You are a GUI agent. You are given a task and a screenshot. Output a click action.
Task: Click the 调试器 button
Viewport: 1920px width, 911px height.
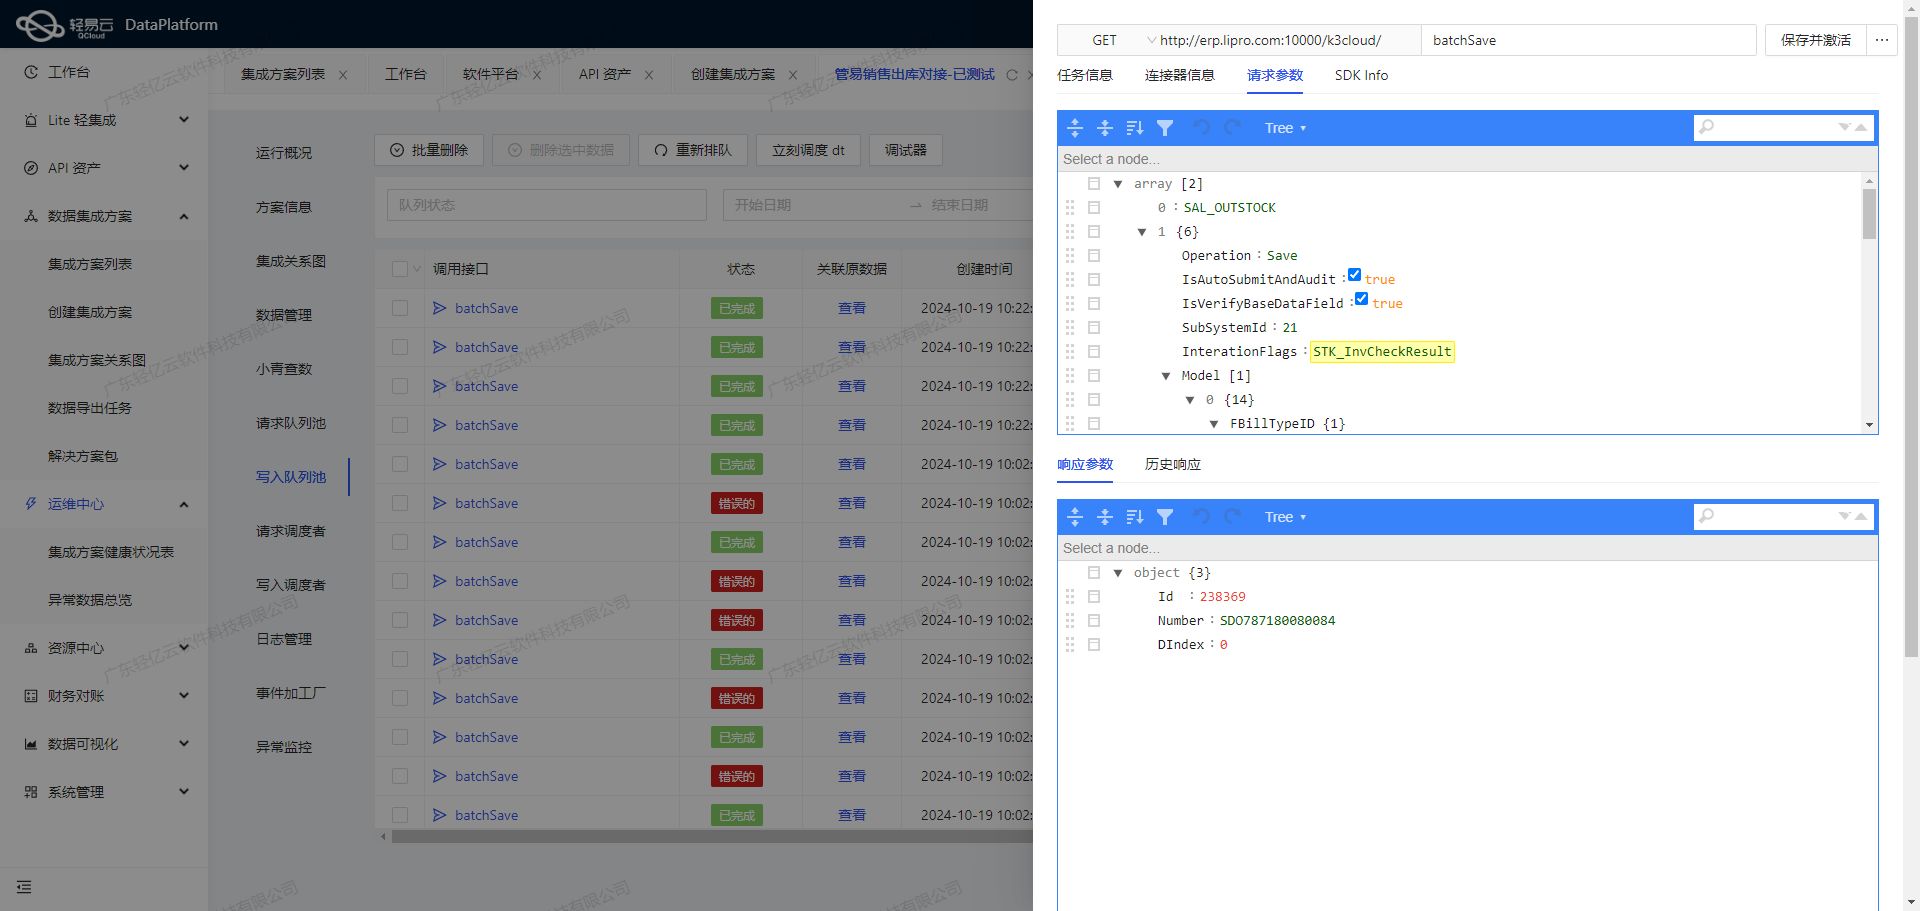(x=906, y=150)
